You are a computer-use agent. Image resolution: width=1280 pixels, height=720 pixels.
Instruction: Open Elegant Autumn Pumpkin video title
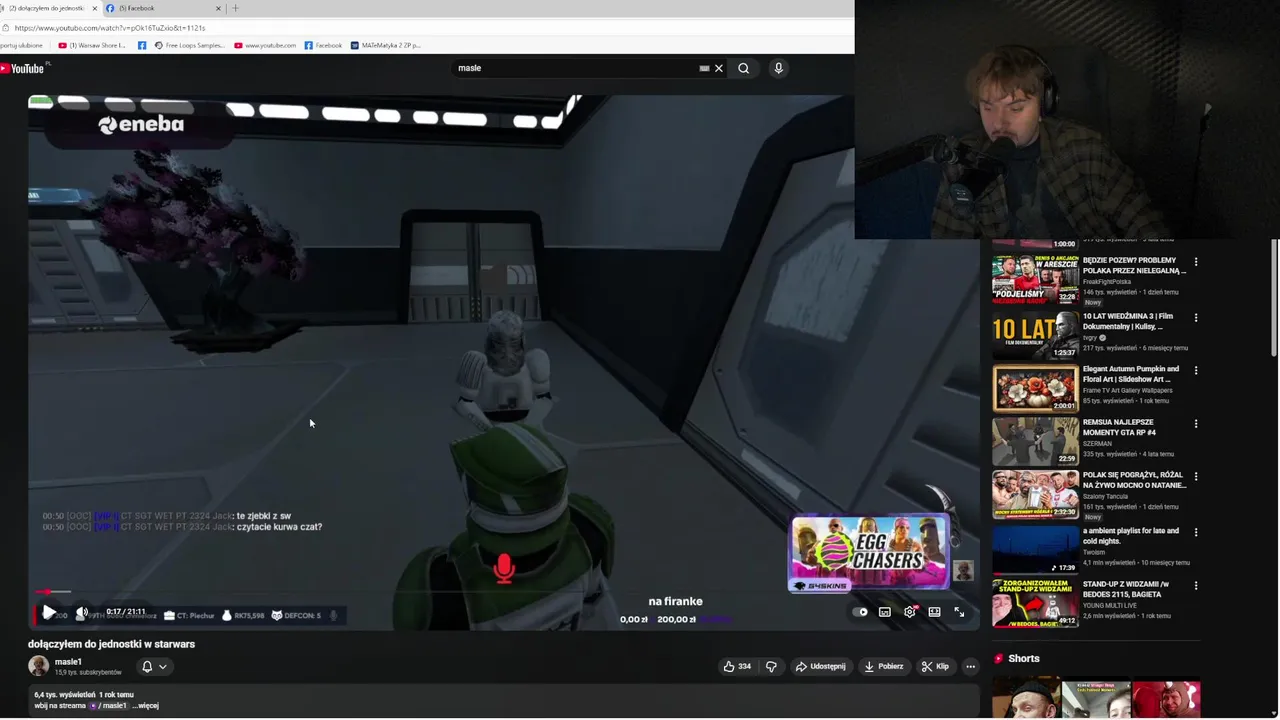click(x=1130, y=374)
